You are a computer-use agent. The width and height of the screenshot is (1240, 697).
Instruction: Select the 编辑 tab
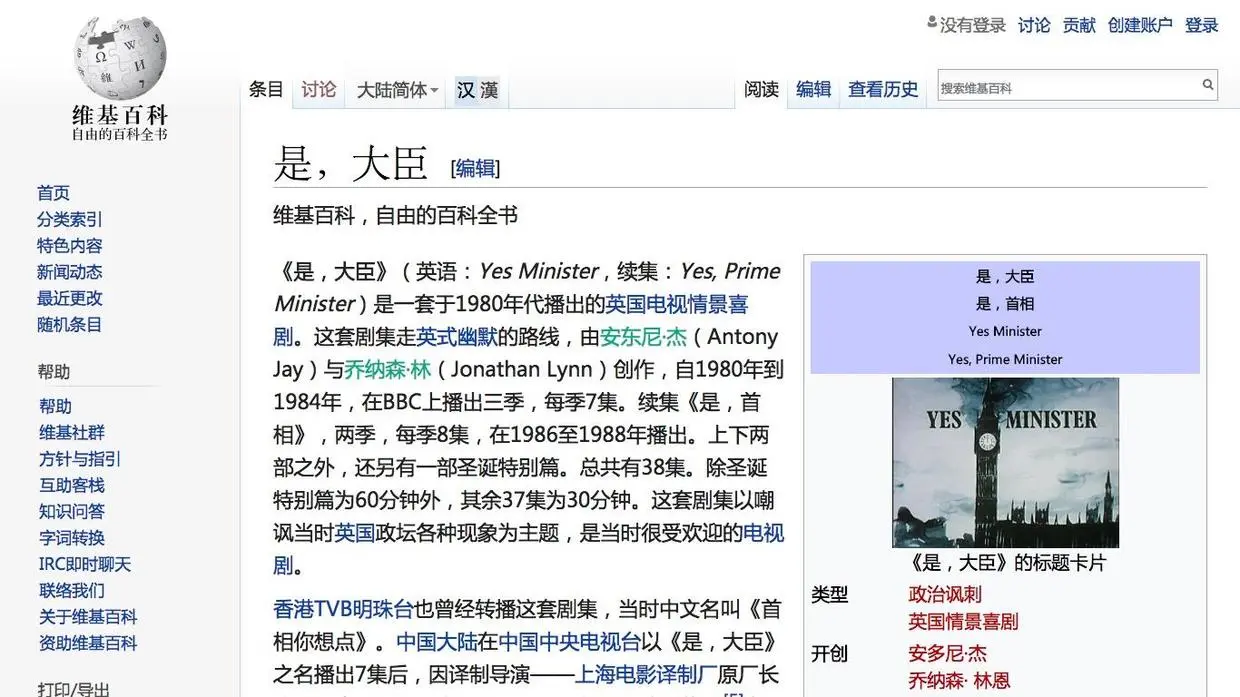813,89
